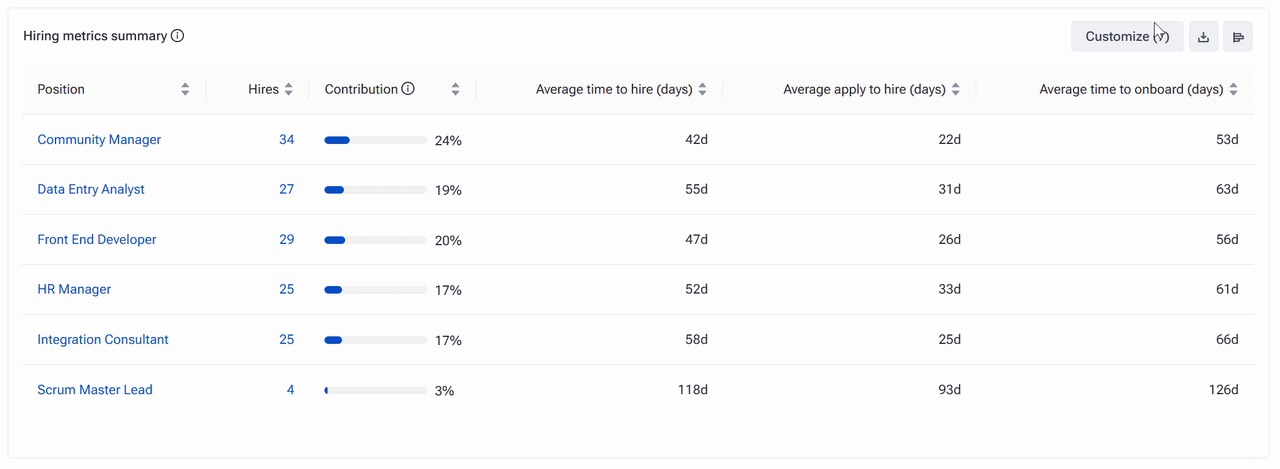Click the download icon button
The height and width of the screenshot is (469, 1280).
[1204, 37]
